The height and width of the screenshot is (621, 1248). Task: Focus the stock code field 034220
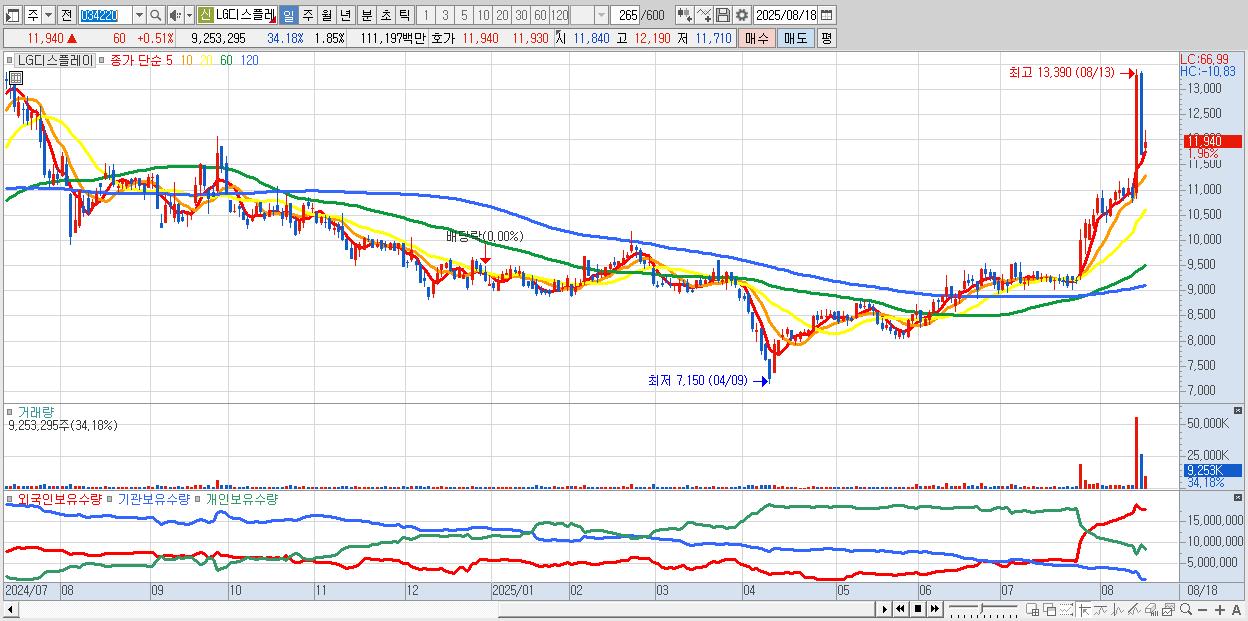[104, 16]
